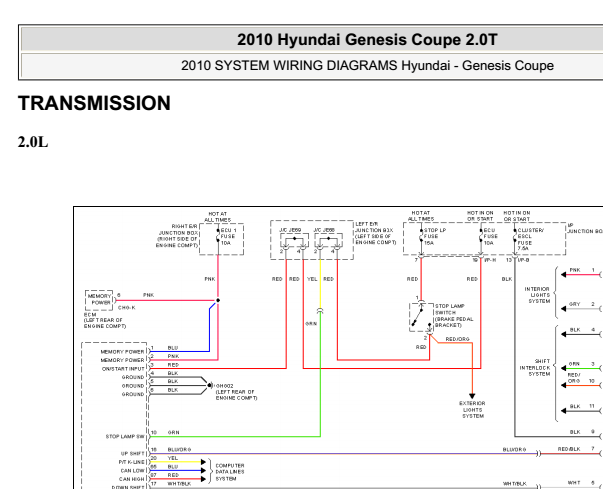Click the 'ECU FUSE 10A' label in I/P junction box
603x489 pixels.
pos(491,236)
